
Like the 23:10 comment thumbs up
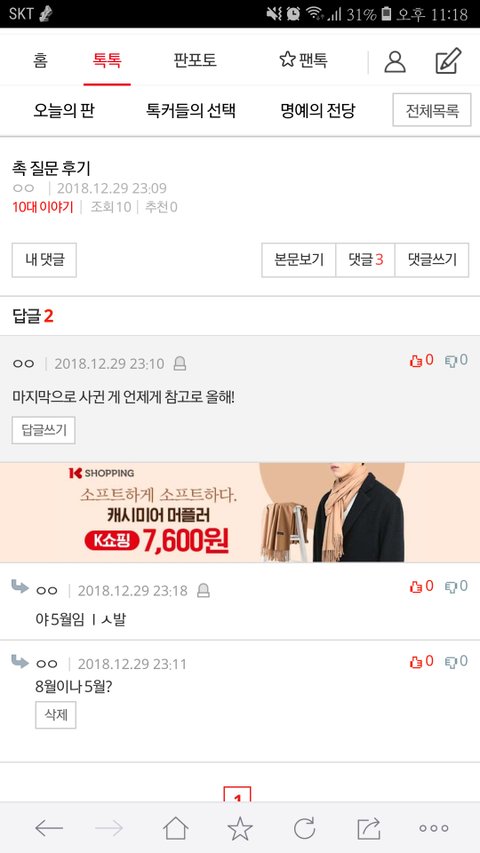[x=421, y=360]
